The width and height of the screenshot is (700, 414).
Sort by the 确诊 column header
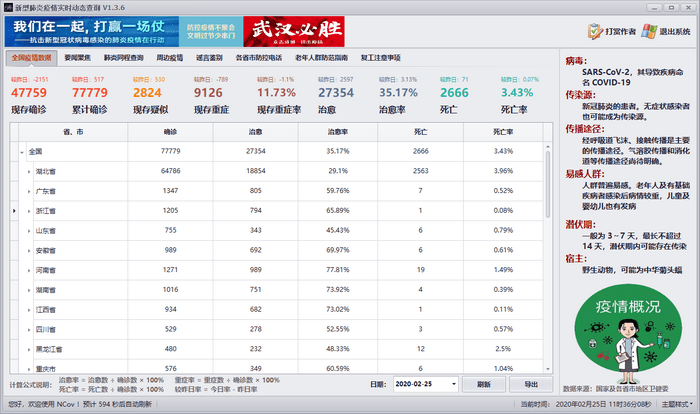(170, 132)
